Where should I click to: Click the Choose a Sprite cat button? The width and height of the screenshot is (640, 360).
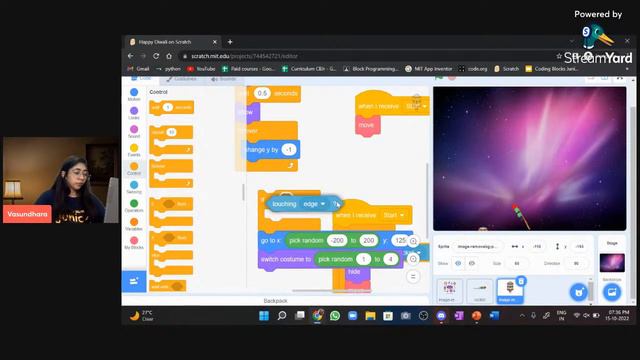coord(578,292)
